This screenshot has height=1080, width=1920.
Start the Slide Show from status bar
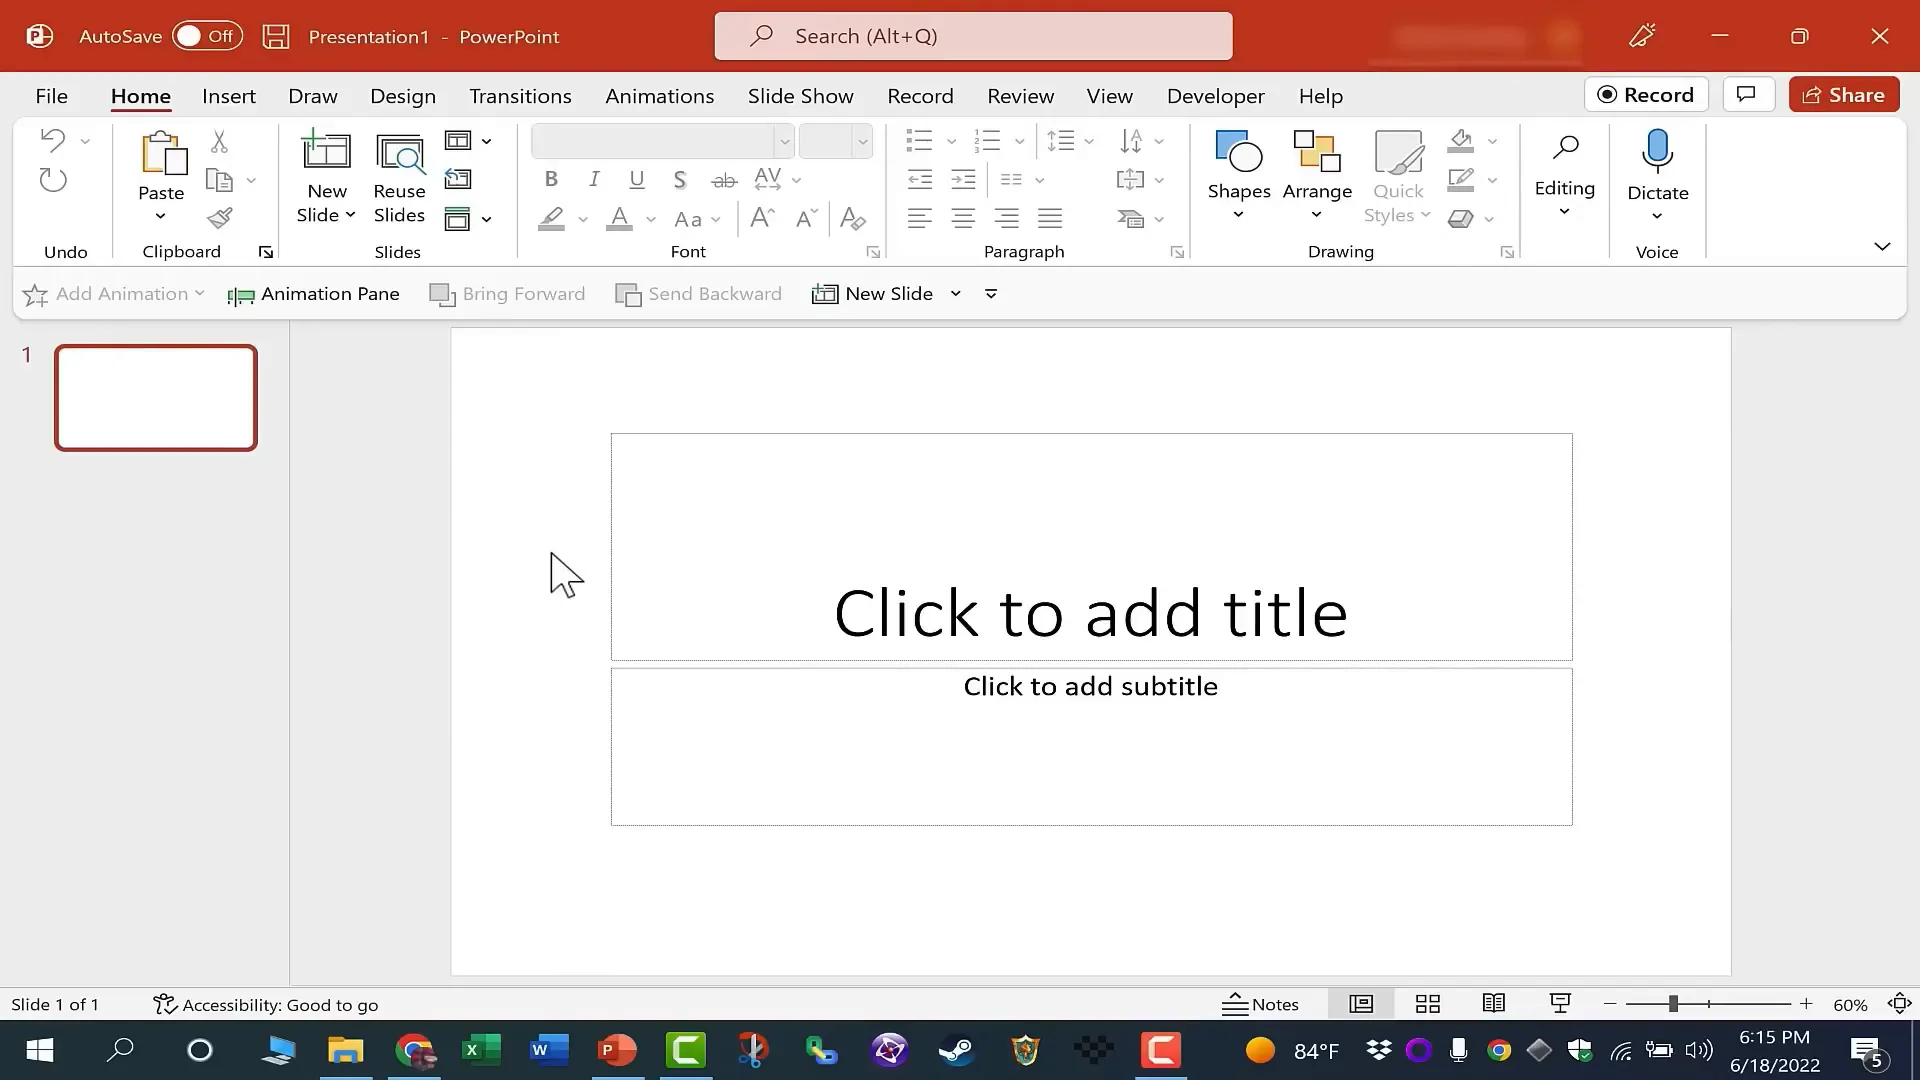pos(1560,1004)
